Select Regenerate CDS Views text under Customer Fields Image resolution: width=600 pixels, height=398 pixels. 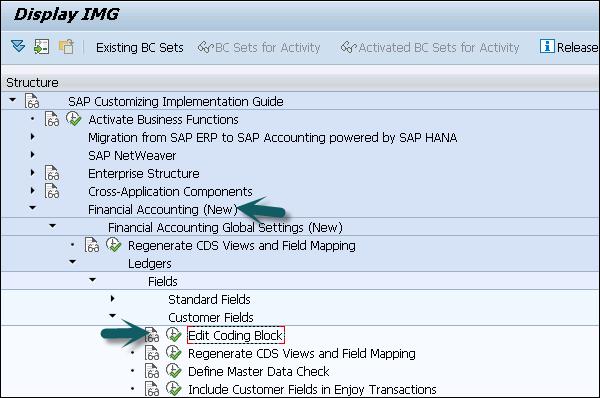(x=302, y=353)
